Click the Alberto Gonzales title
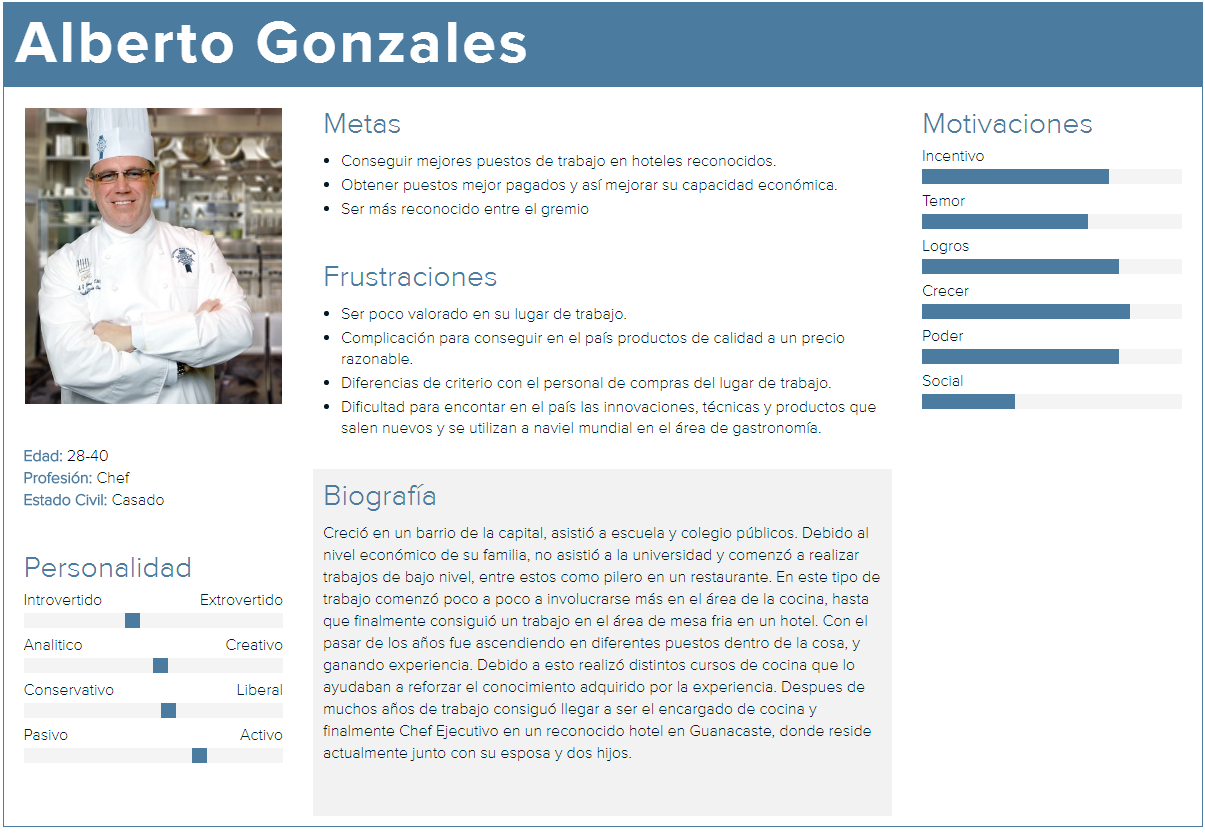1205x833 pixels. point(271,44)
